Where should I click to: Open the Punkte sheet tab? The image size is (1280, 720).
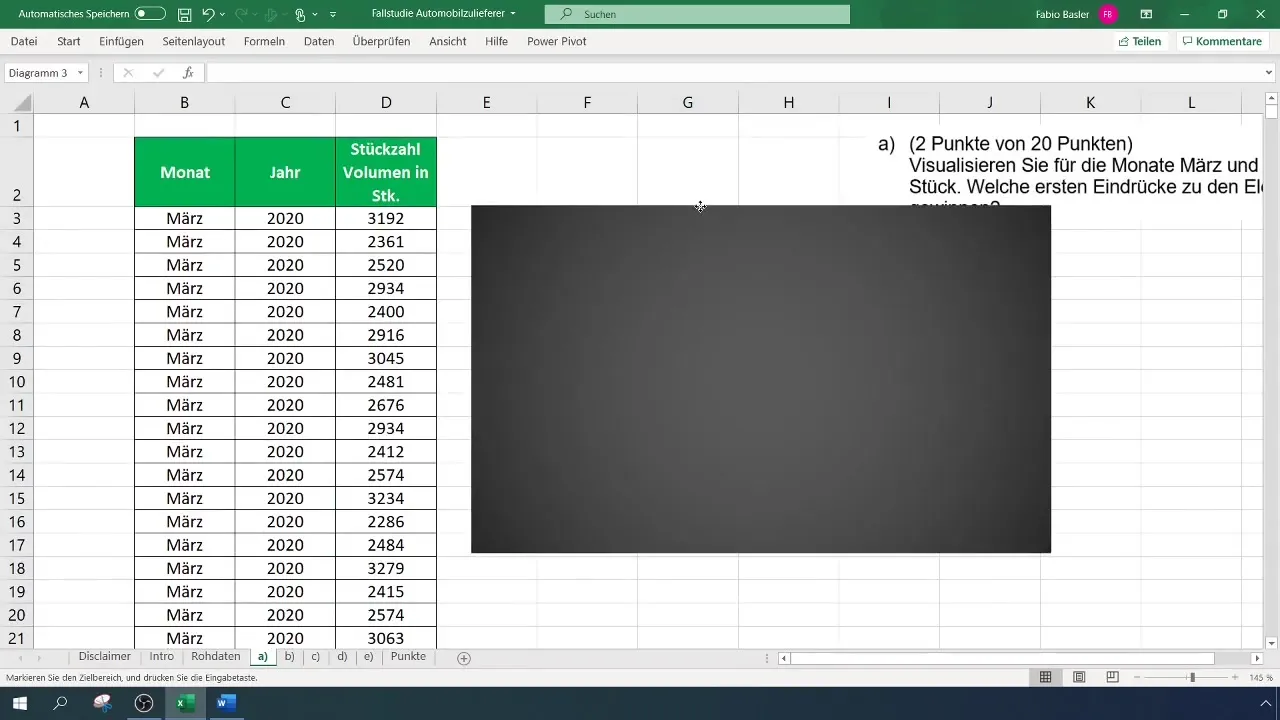[x=408, y=657]
